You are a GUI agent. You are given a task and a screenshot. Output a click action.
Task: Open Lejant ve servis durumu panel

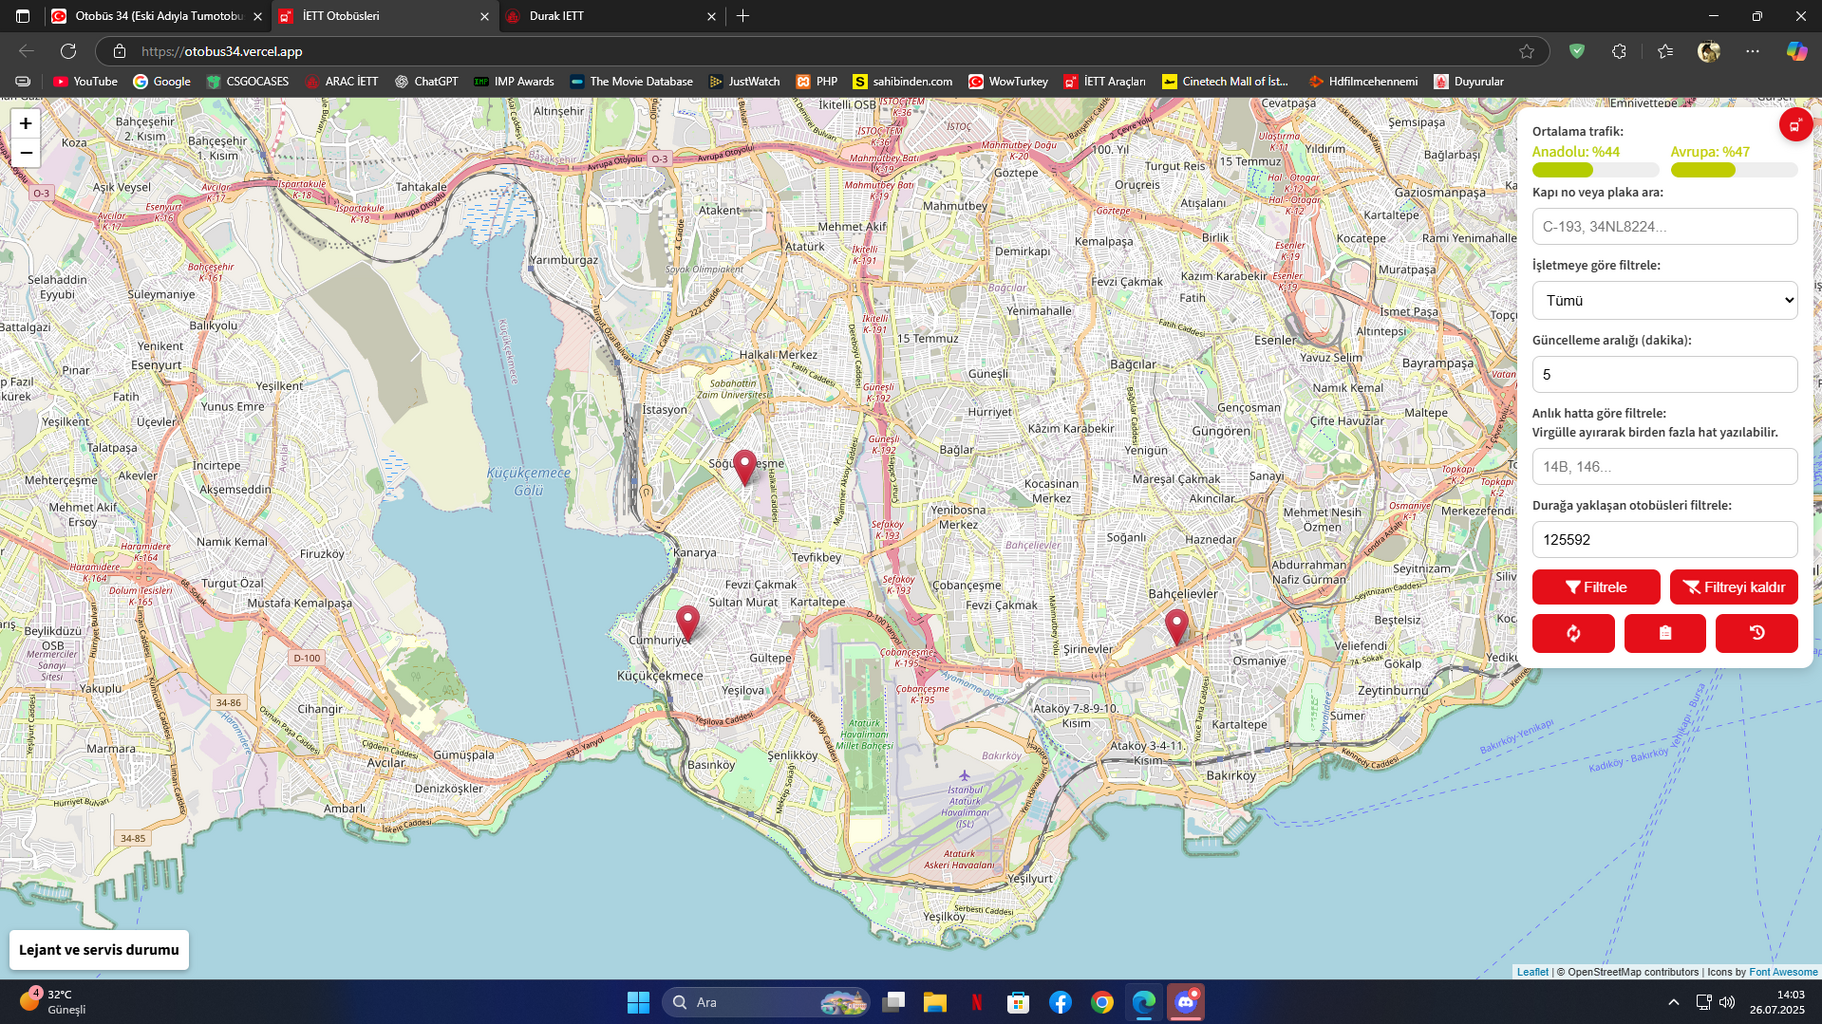[x=99, y=950]
